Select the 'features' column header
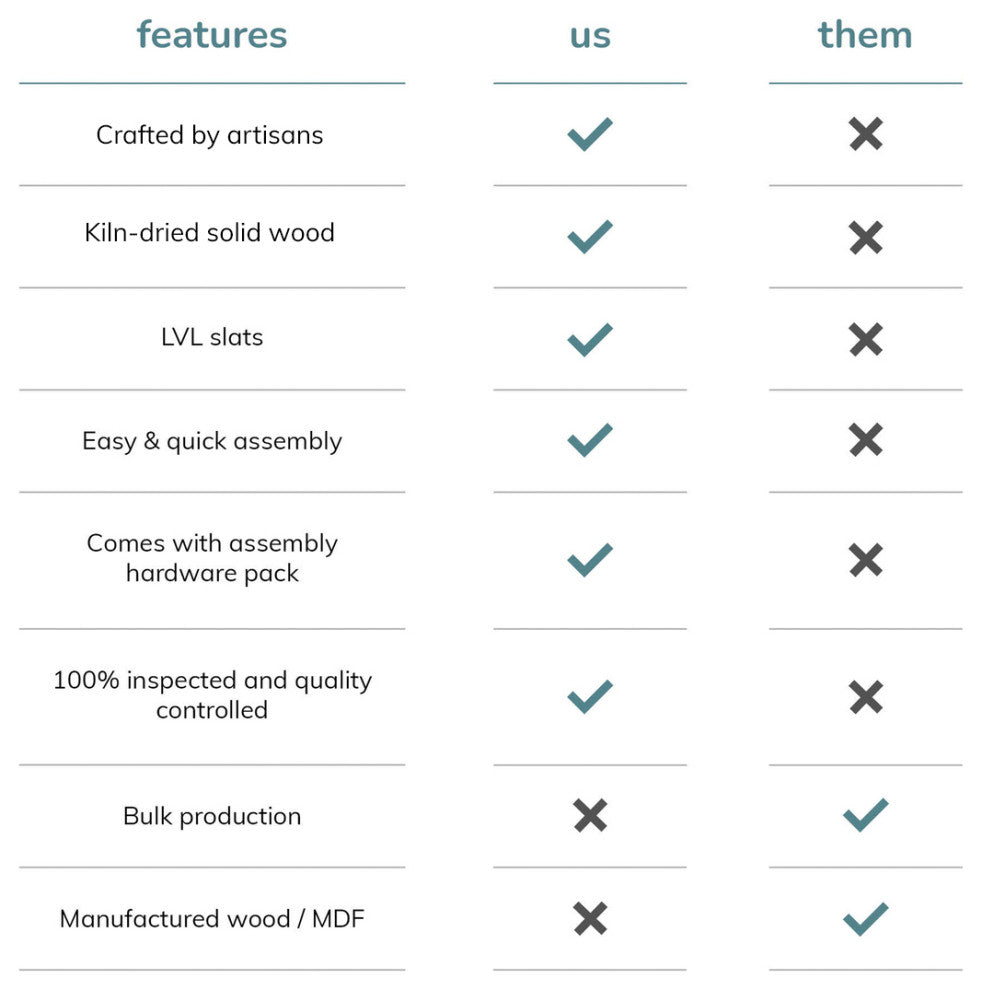This screenshot has width=982, height=990. [212, 35]
